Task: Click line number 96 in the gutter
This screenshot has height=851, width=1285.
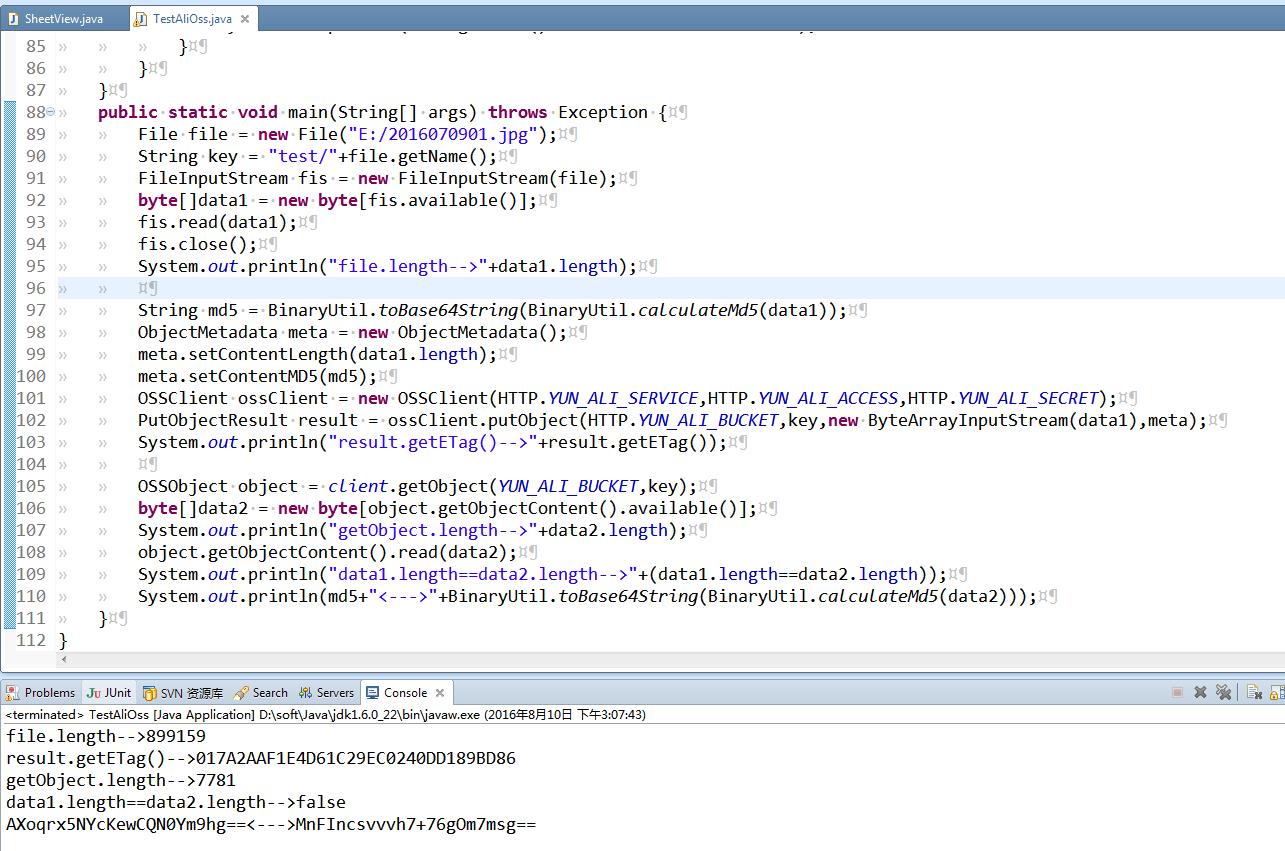Action: coord(35,288)
